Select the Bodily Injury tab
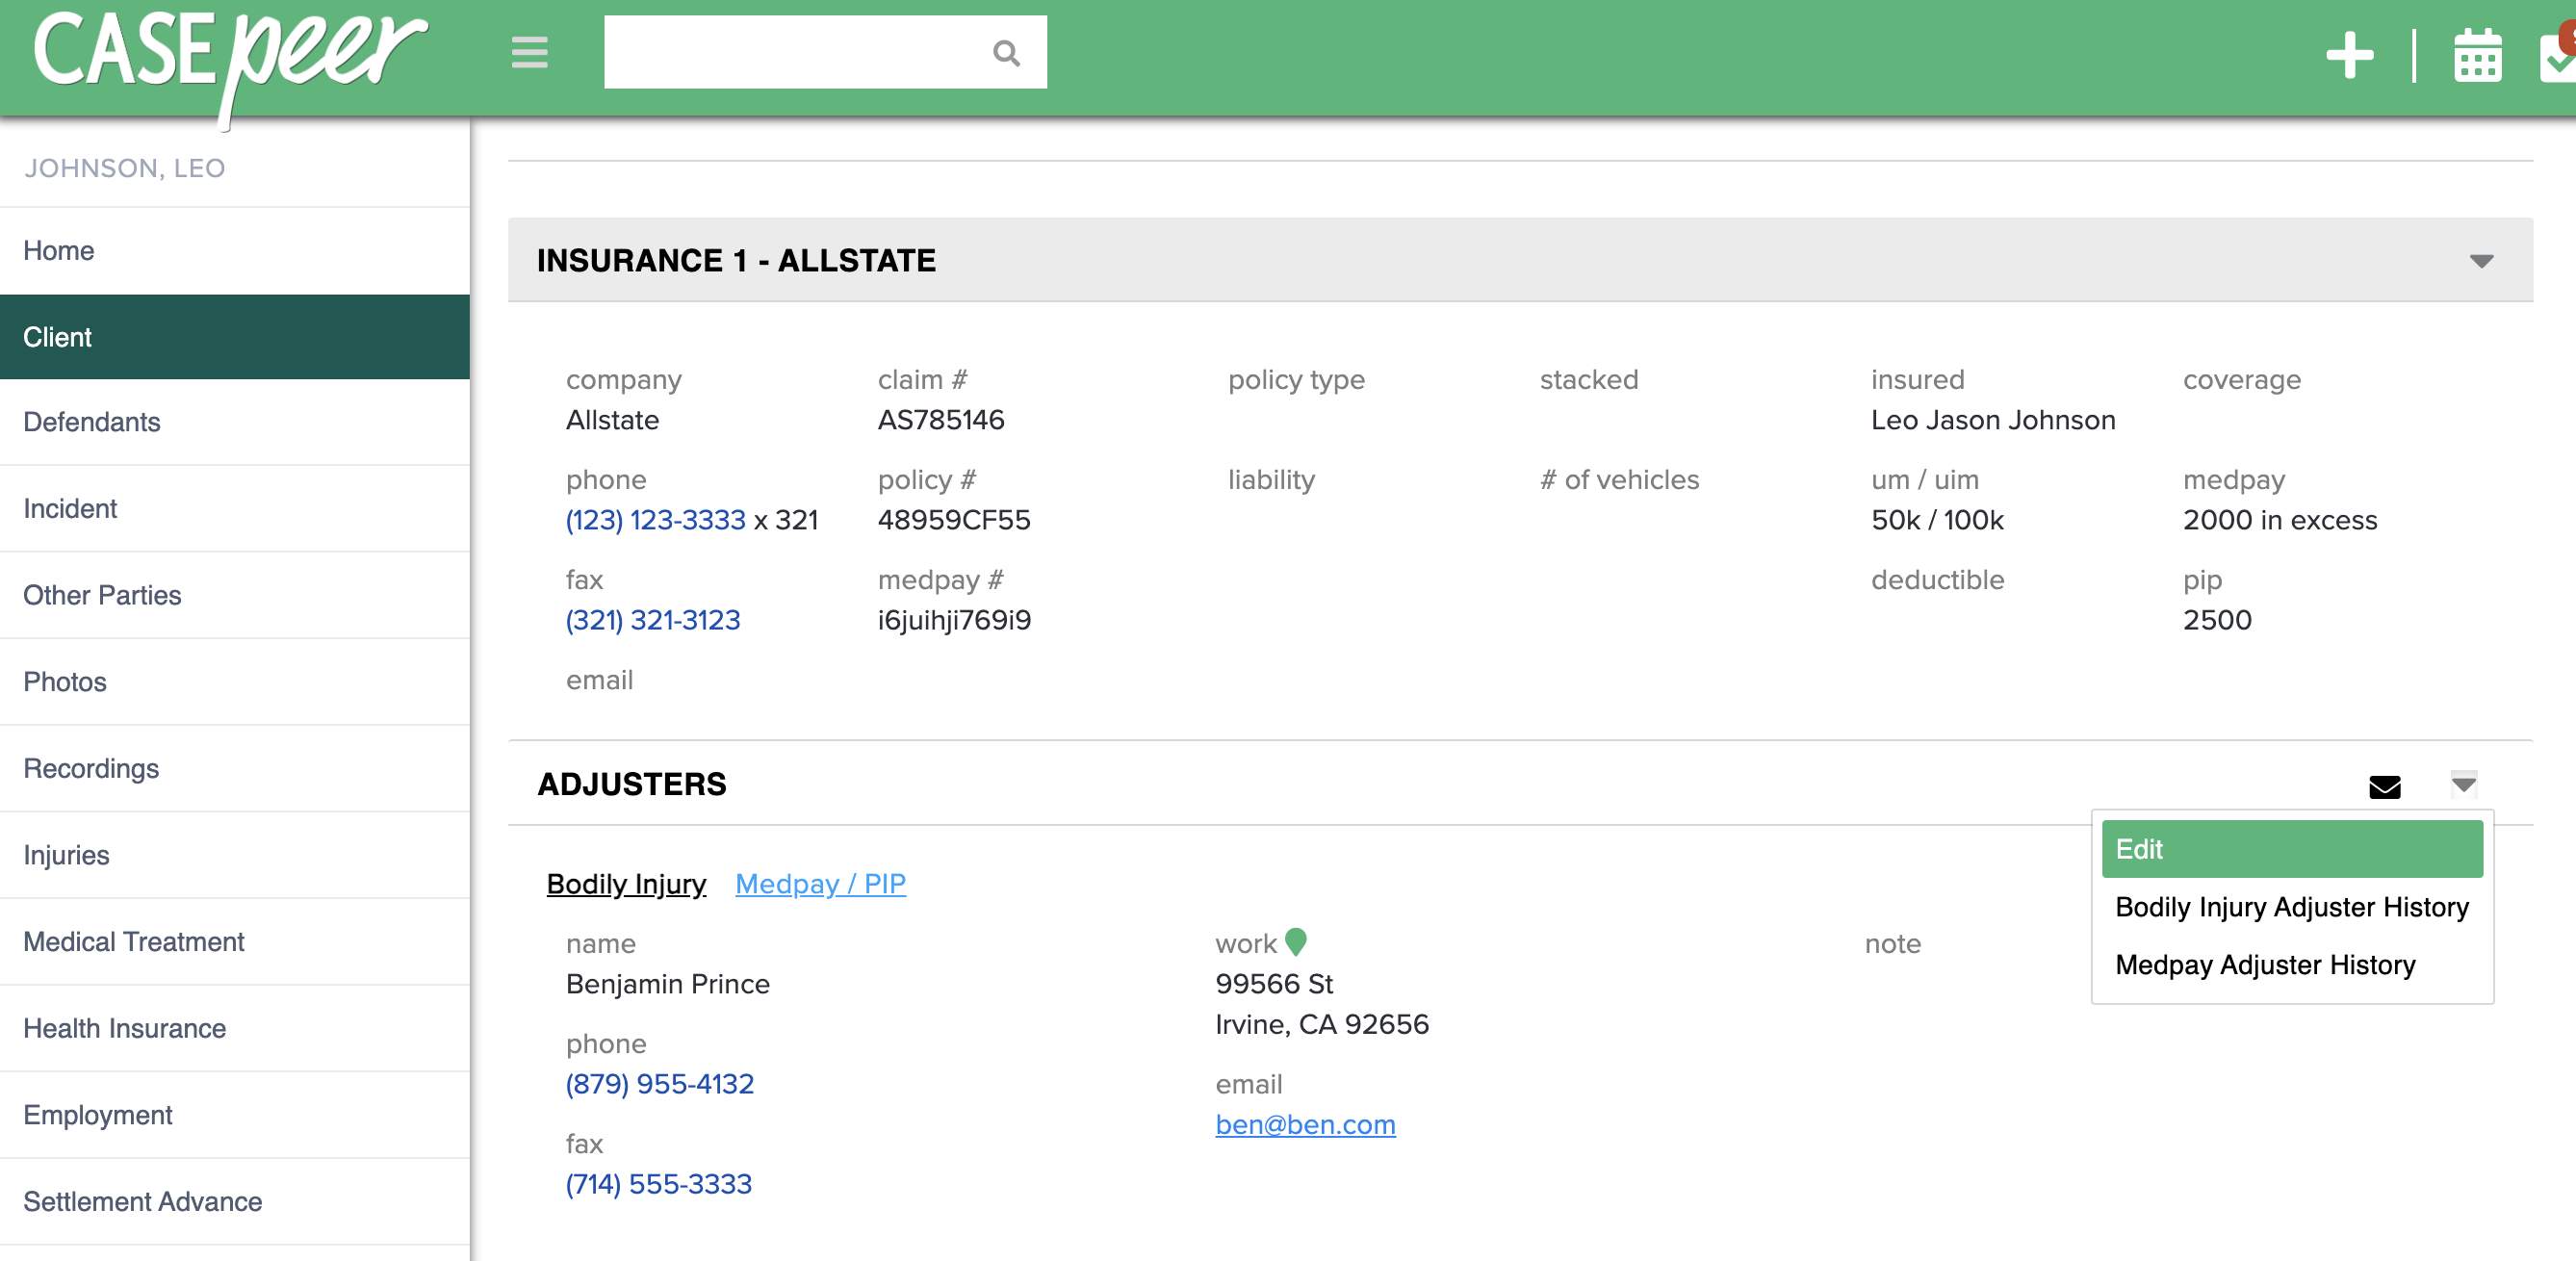 click(626, 884)
